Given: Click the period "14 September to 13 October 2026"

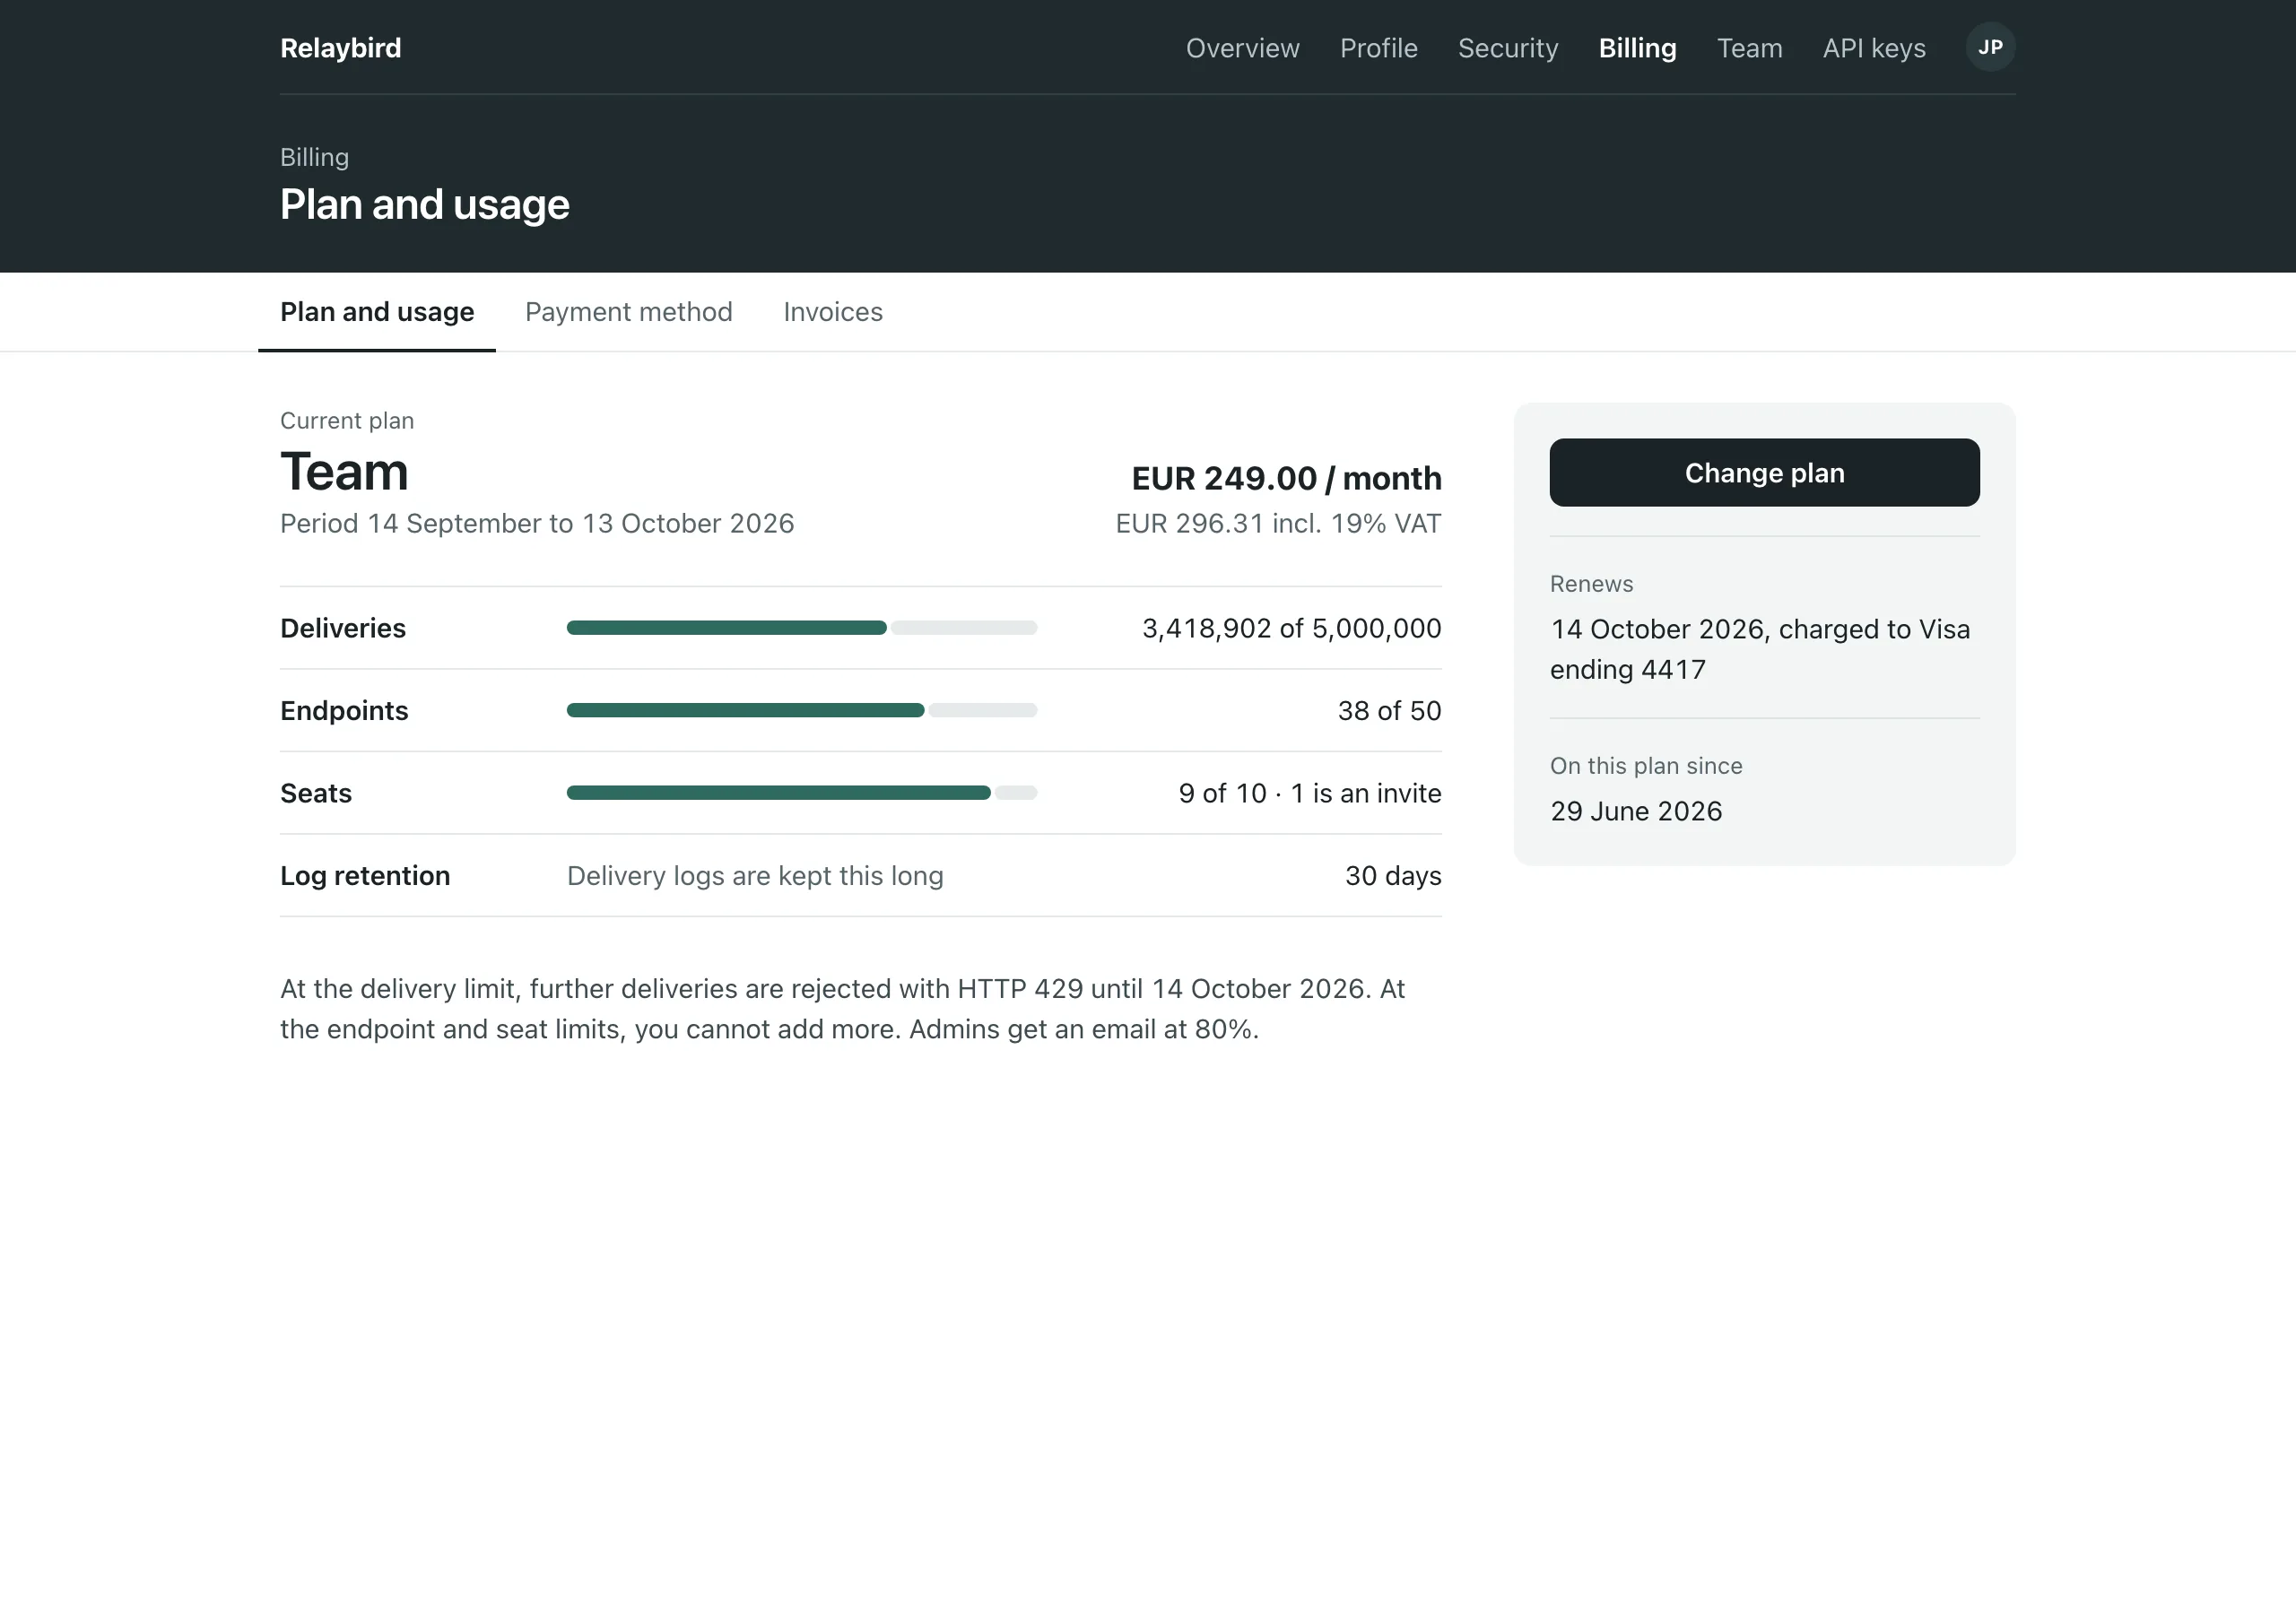Looking at the screenshot, I should click(580, 524).
